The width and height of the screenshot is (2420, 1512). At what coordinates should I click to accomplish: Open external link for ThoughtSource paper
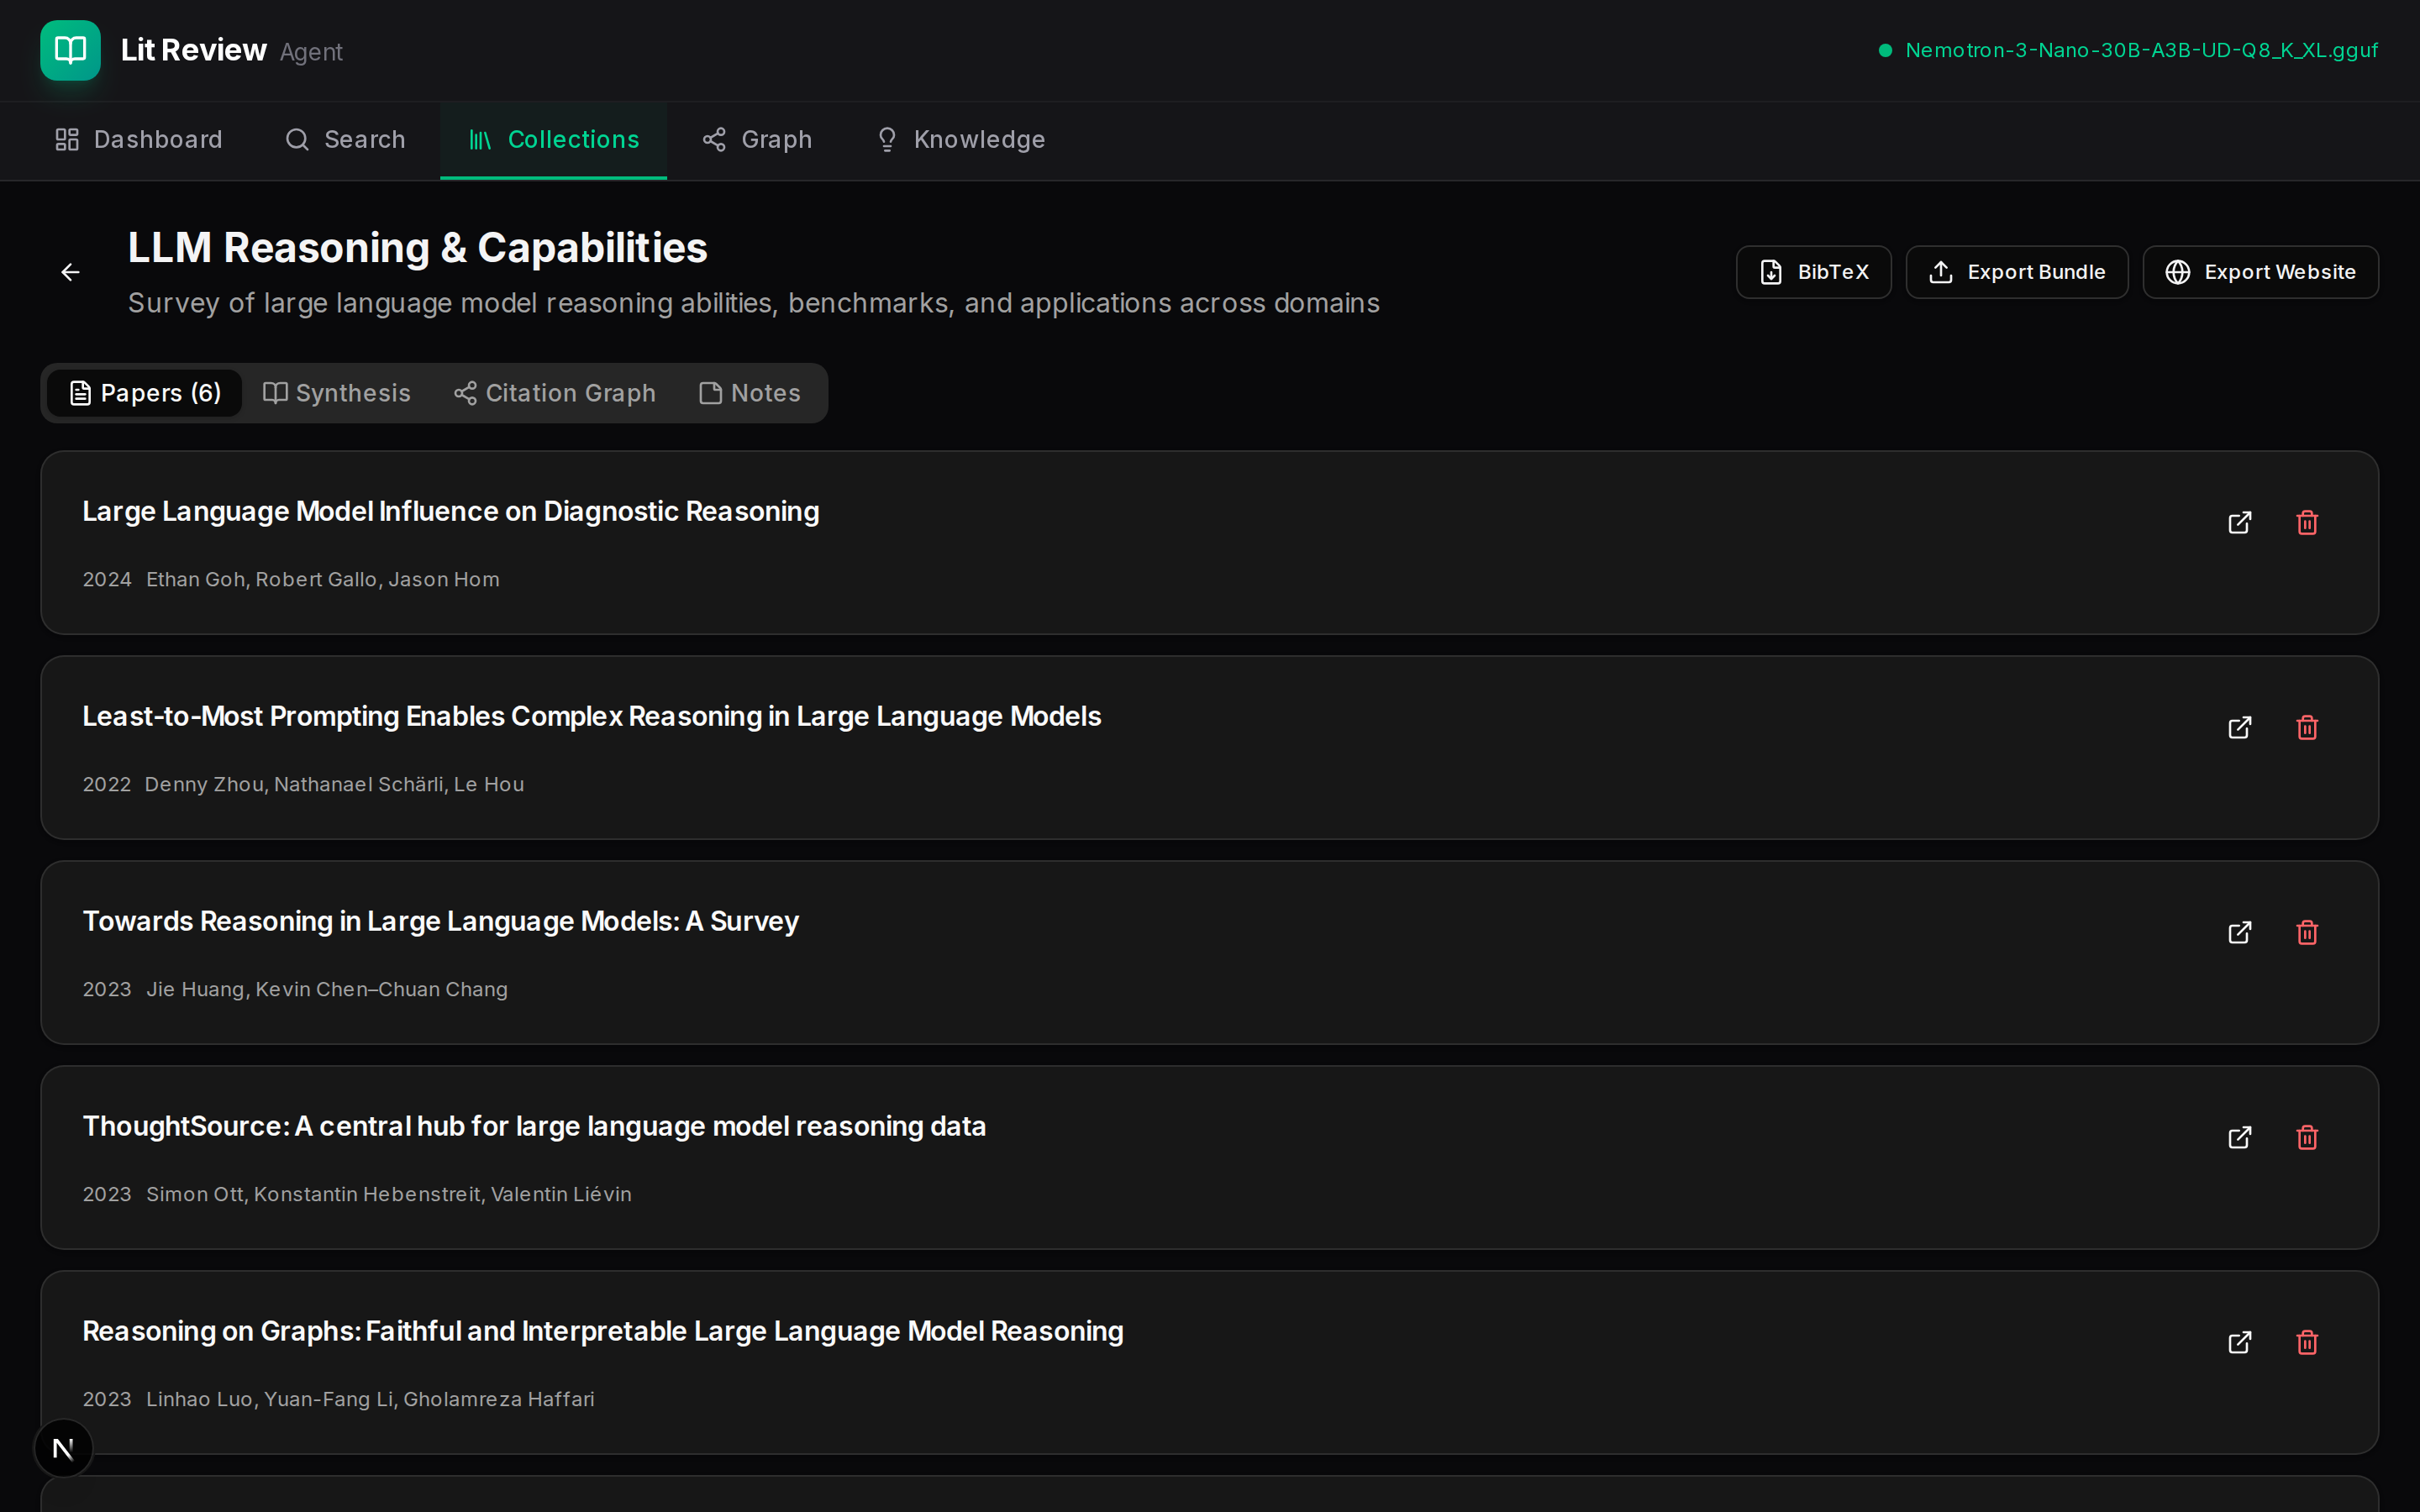coord(2239,1138)
